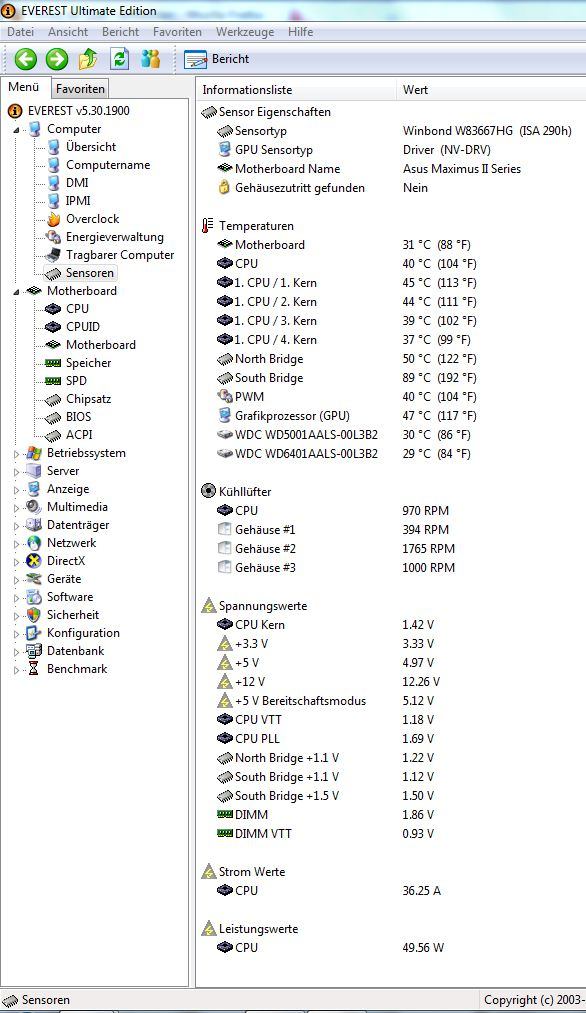Expand the Server tree node
The width and height of the screenshot is (586, 1013).
coord(16,472)
